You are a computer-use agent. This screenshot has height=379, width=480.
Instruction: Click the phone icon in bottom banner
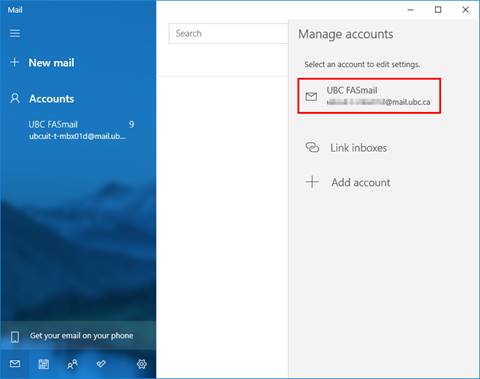coord(15,337)
